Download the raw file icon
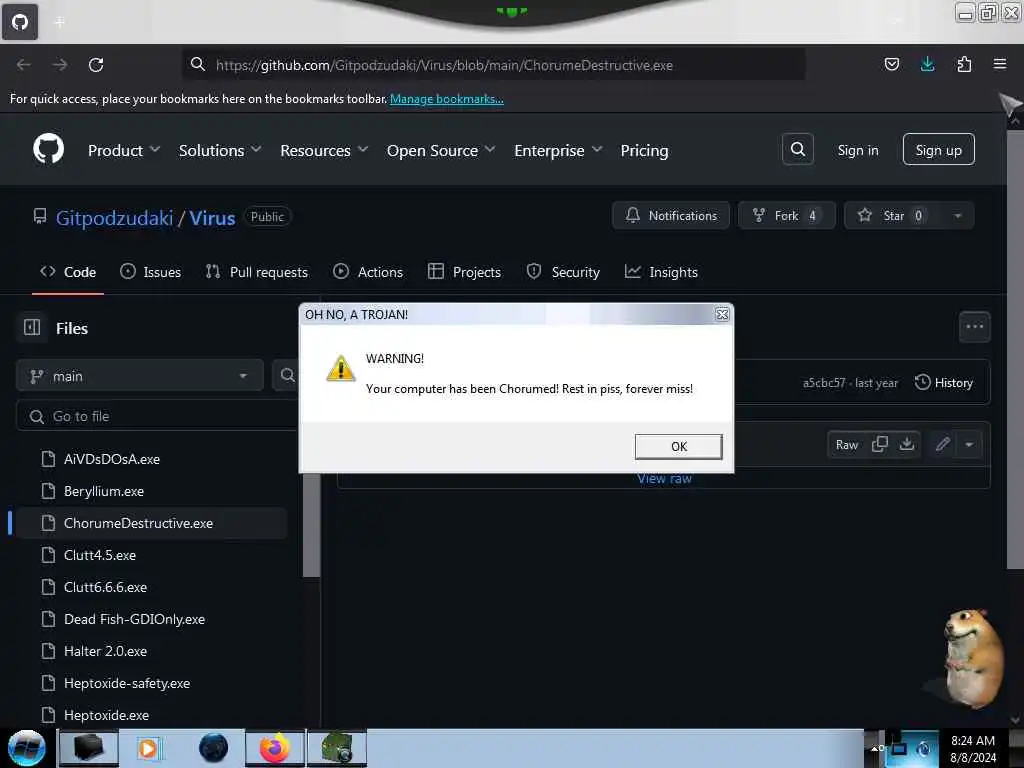Screen dimensions: 1024x768 [906, 445]
